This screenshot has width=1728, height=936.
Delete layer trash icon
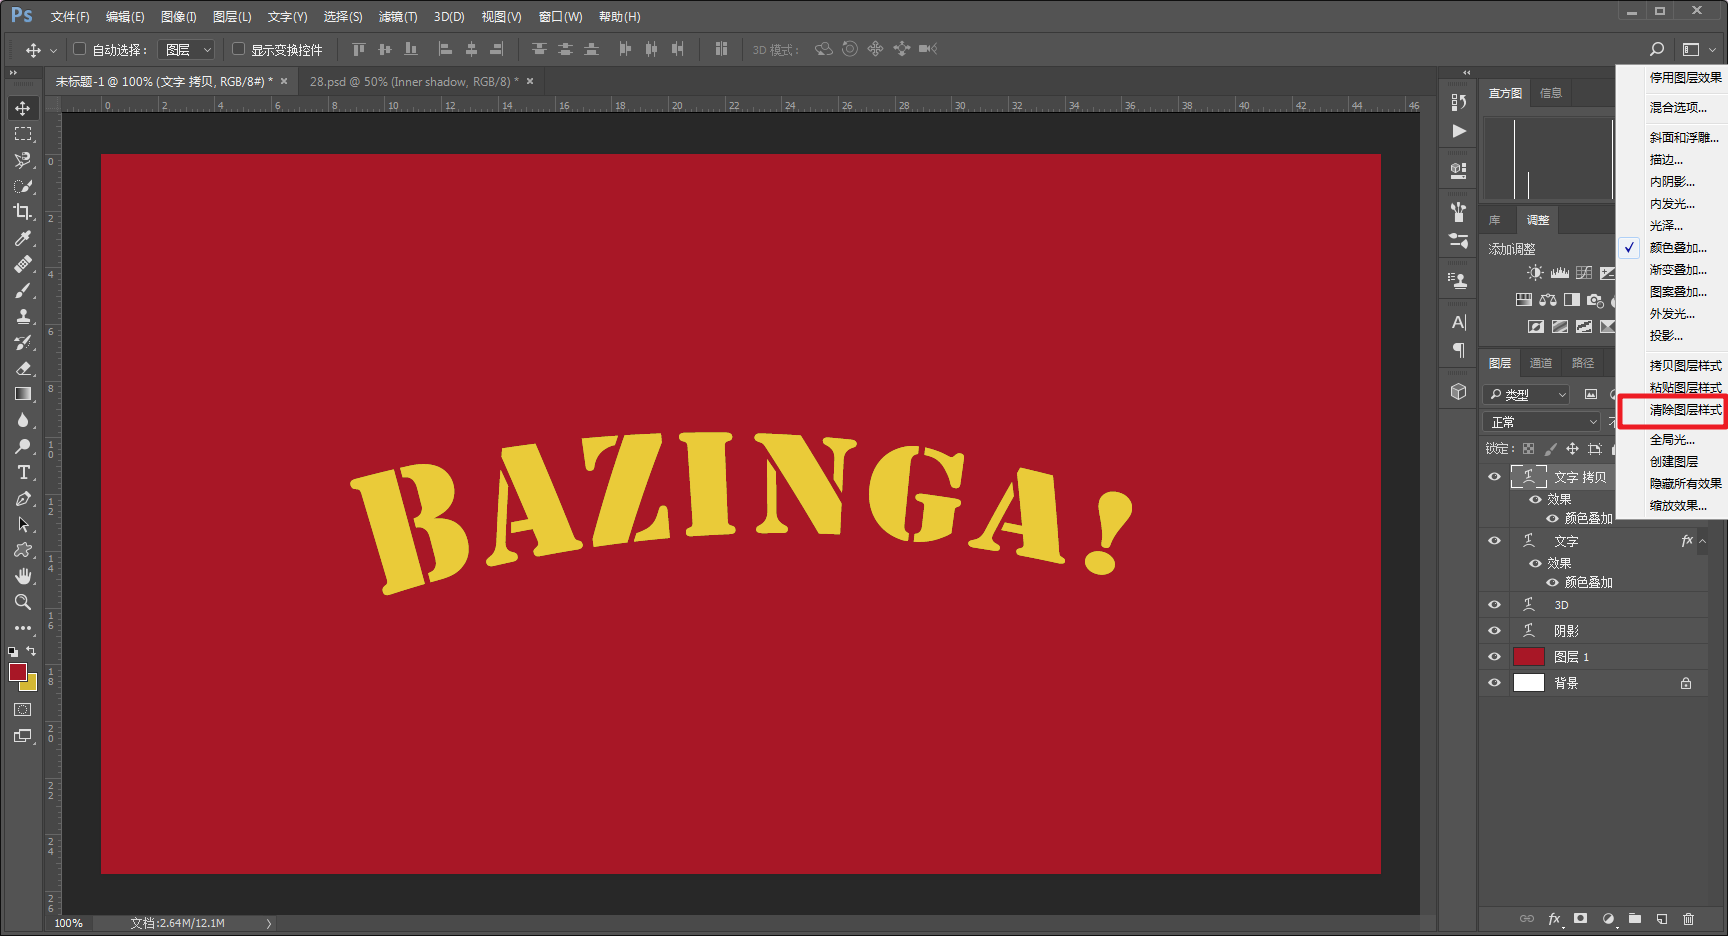click(1688, 918)
